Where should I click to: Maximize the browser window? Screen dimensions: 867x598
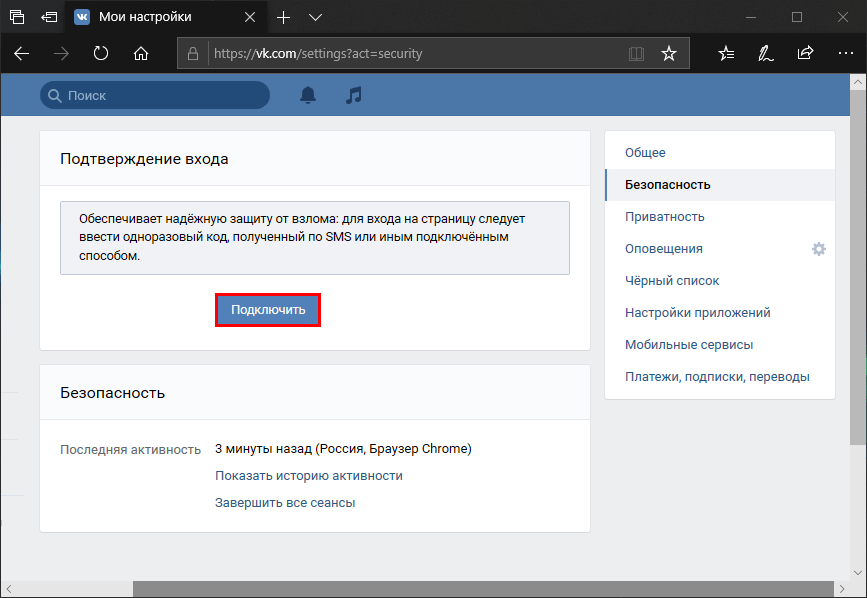(x=797, y=17)
